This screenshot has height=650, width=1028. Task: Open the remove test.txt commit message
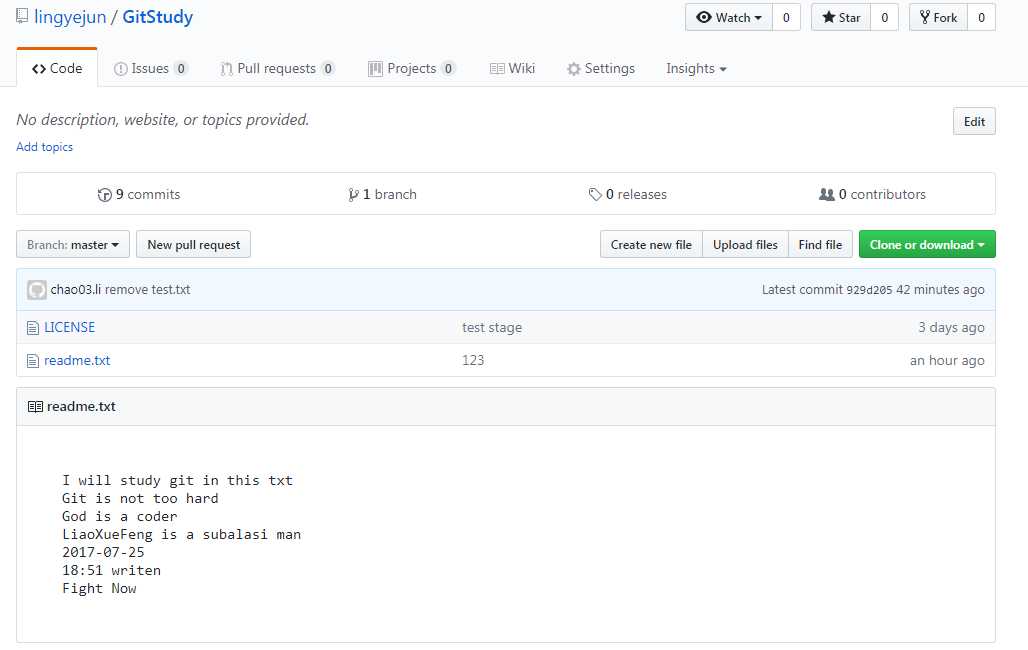pos(148,289)
